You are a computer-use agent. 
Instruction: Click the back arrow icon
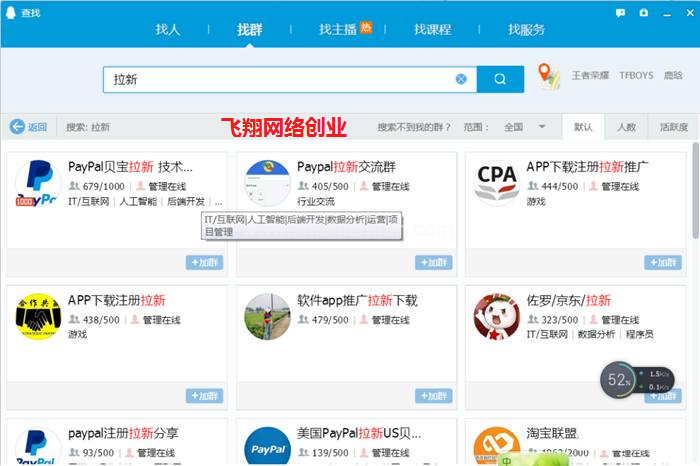pos(17,127)
